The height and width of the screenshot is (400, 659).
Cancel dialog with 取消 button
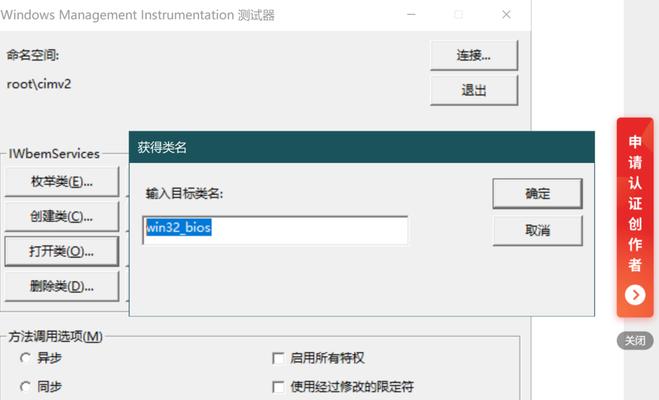pyautogui.click(x=537, y=230)
